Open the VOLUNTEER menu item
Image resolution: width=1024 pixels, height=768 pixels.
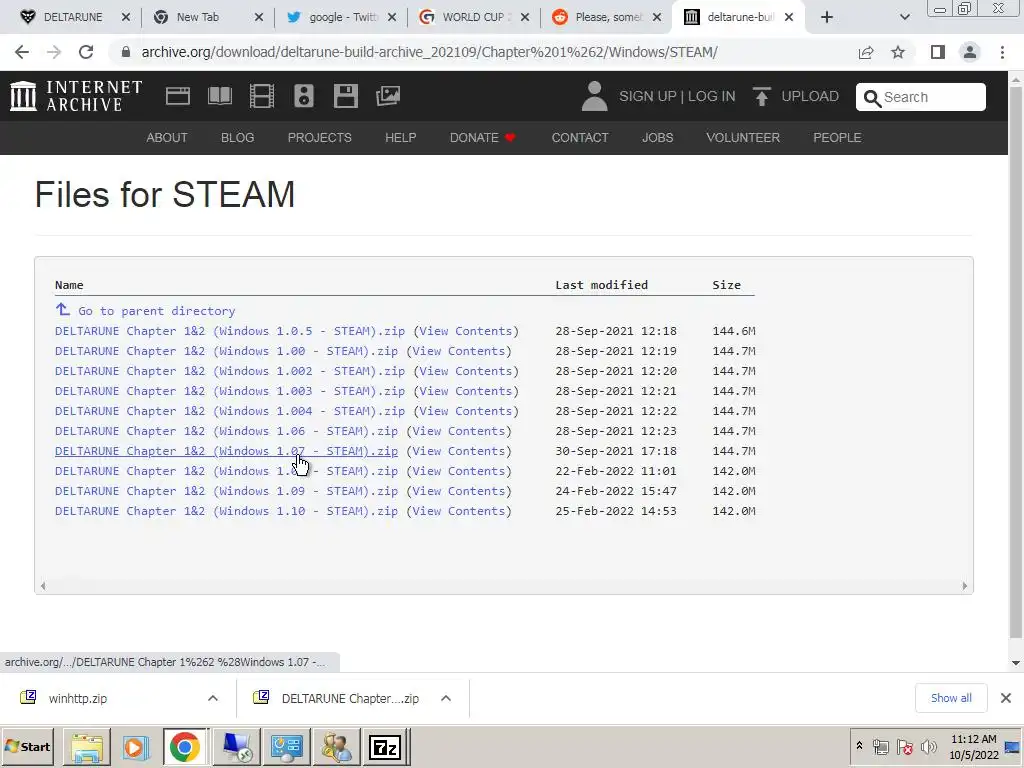(x=743, y=138)
